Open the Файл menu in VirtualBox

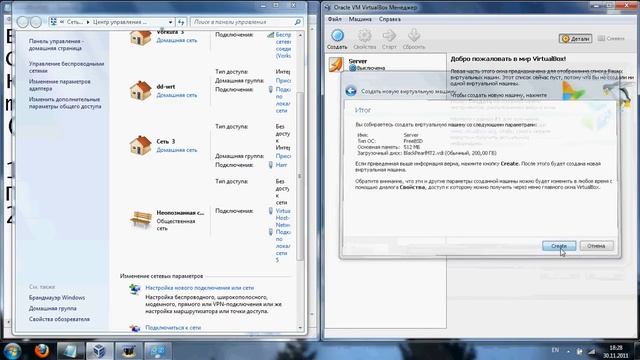coord(335,19)
